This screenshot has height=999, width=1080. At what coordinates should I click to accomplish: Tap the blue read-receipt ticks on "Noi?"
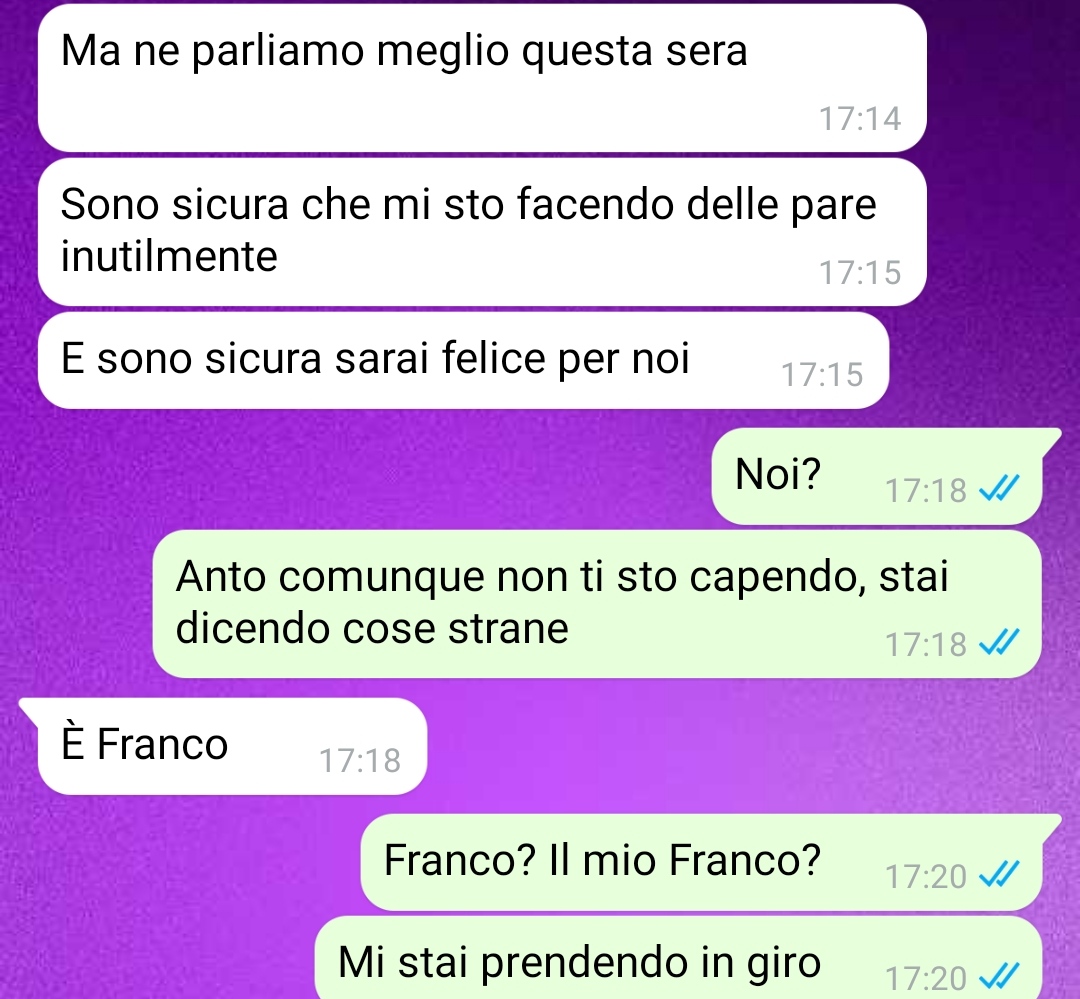[x=998, y=490]
